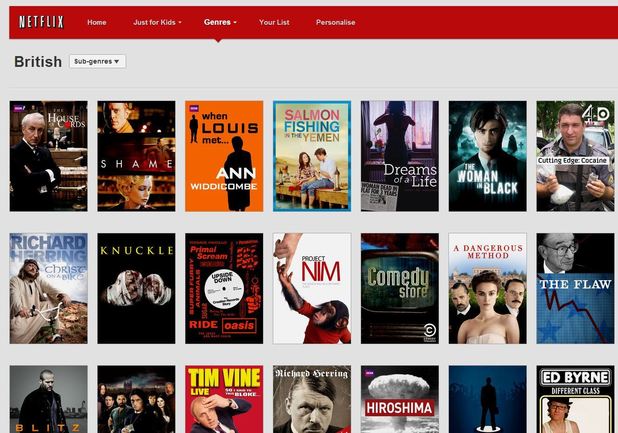Choose Salmon Fishing in the Yemen
Image resolution: width=618 pixels, height=433 pixels.
(x=312, y=156)
